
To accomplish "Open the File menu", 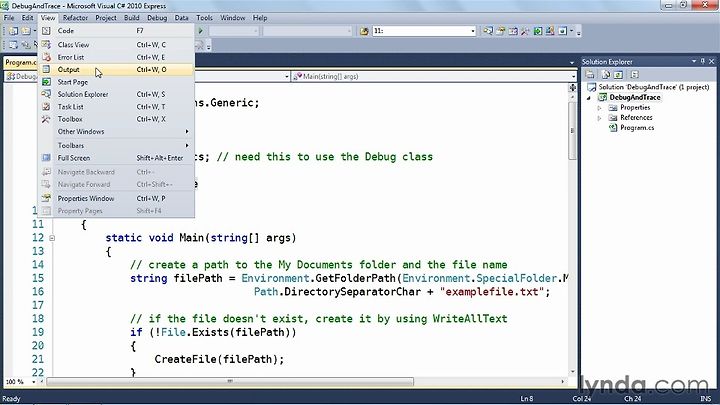I will (9, 18).
